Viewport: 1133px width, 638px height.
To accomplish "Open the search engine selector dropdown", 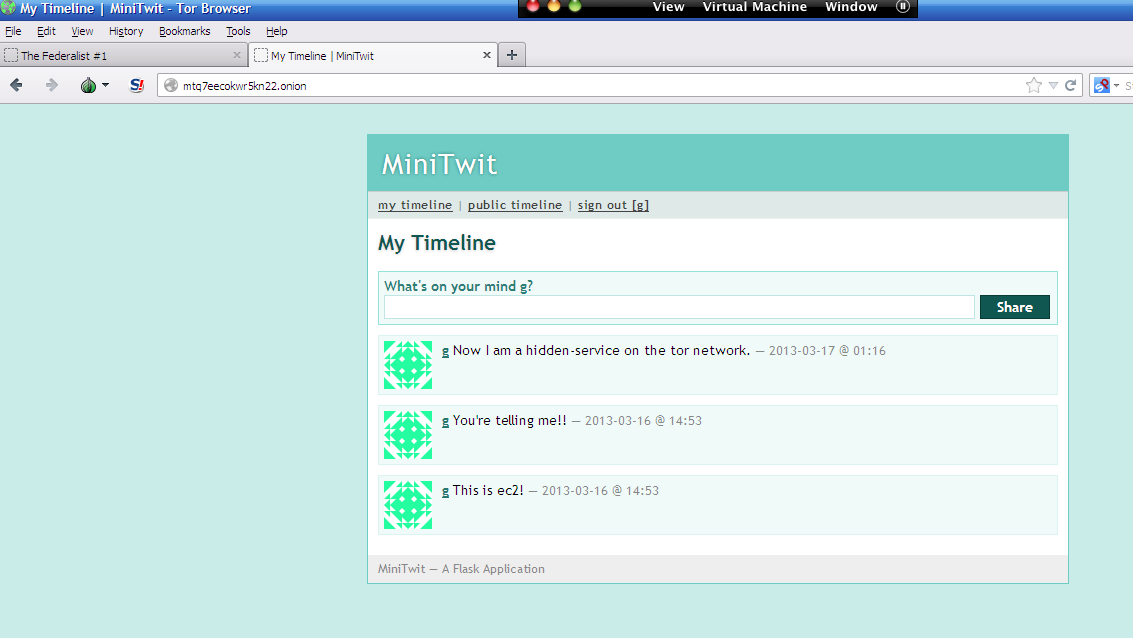I will [x=1116, y=86].
